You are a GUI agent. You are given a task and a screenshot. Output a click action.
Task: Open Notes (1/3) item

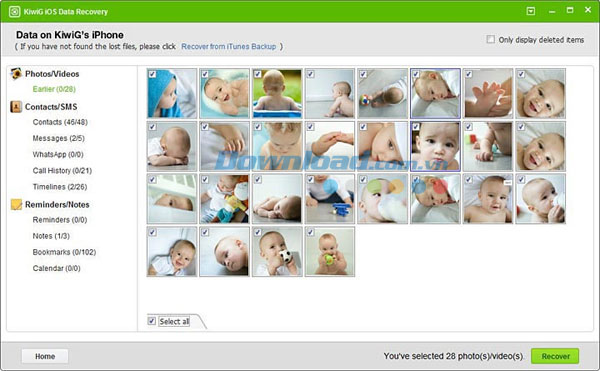51,236
